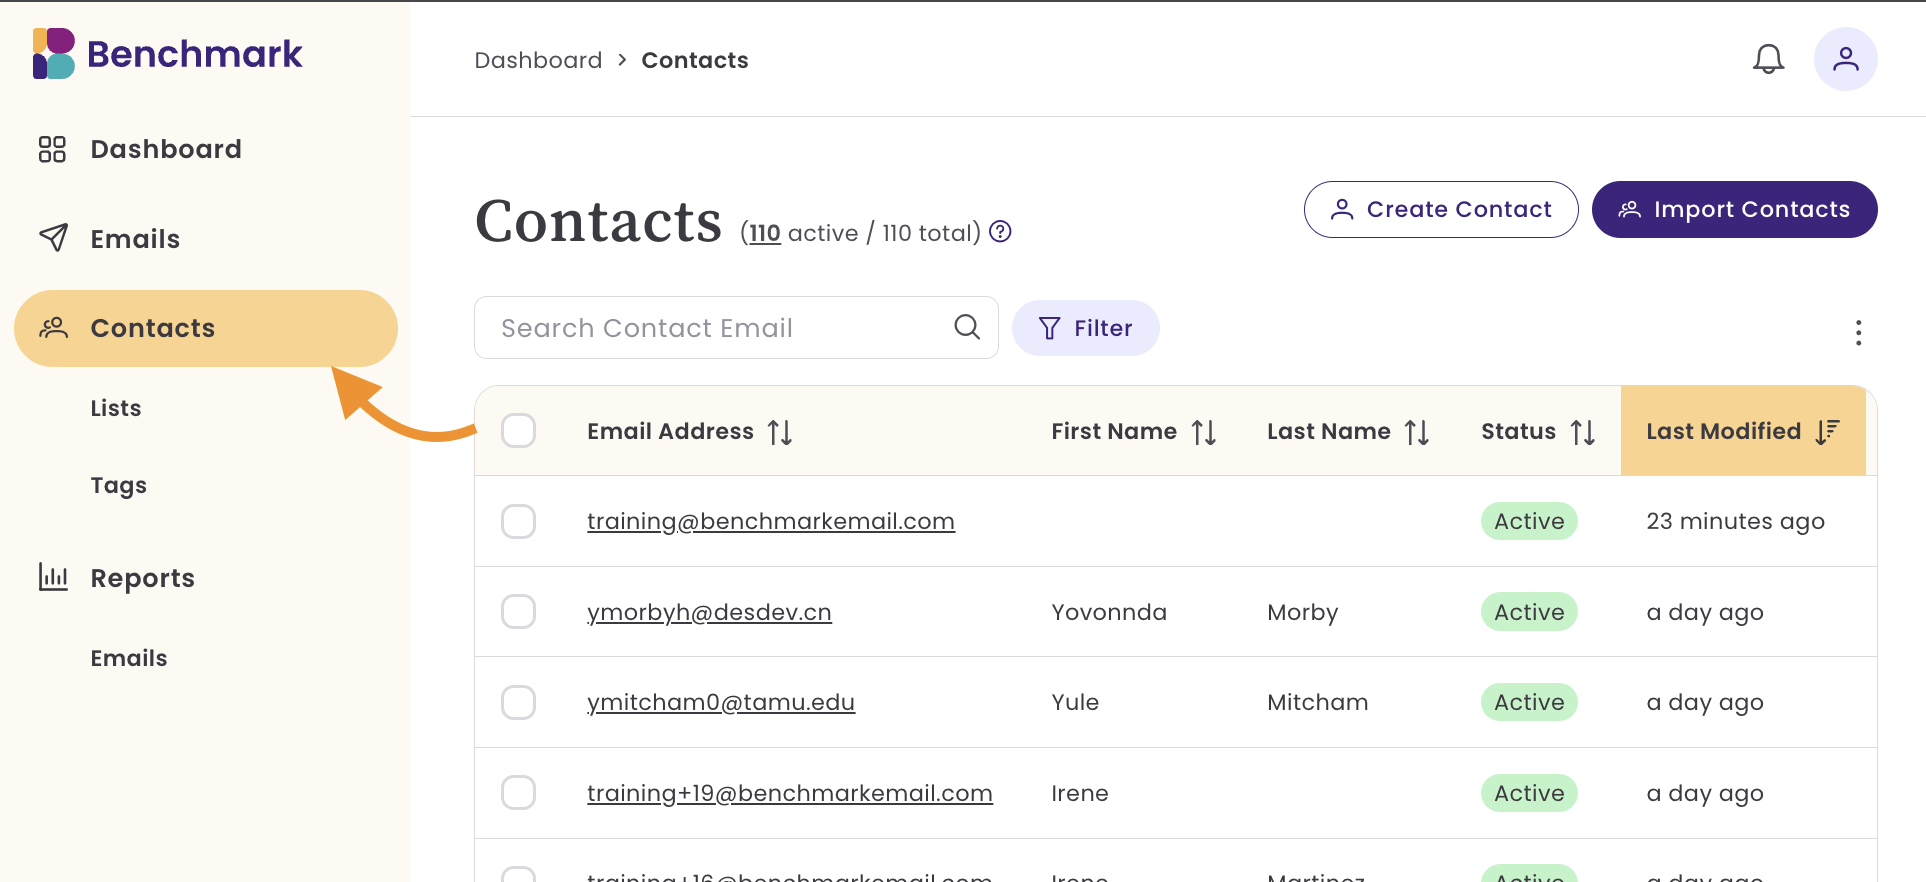Check the box for ymorbyh@desdev.cn

point(518,611)
